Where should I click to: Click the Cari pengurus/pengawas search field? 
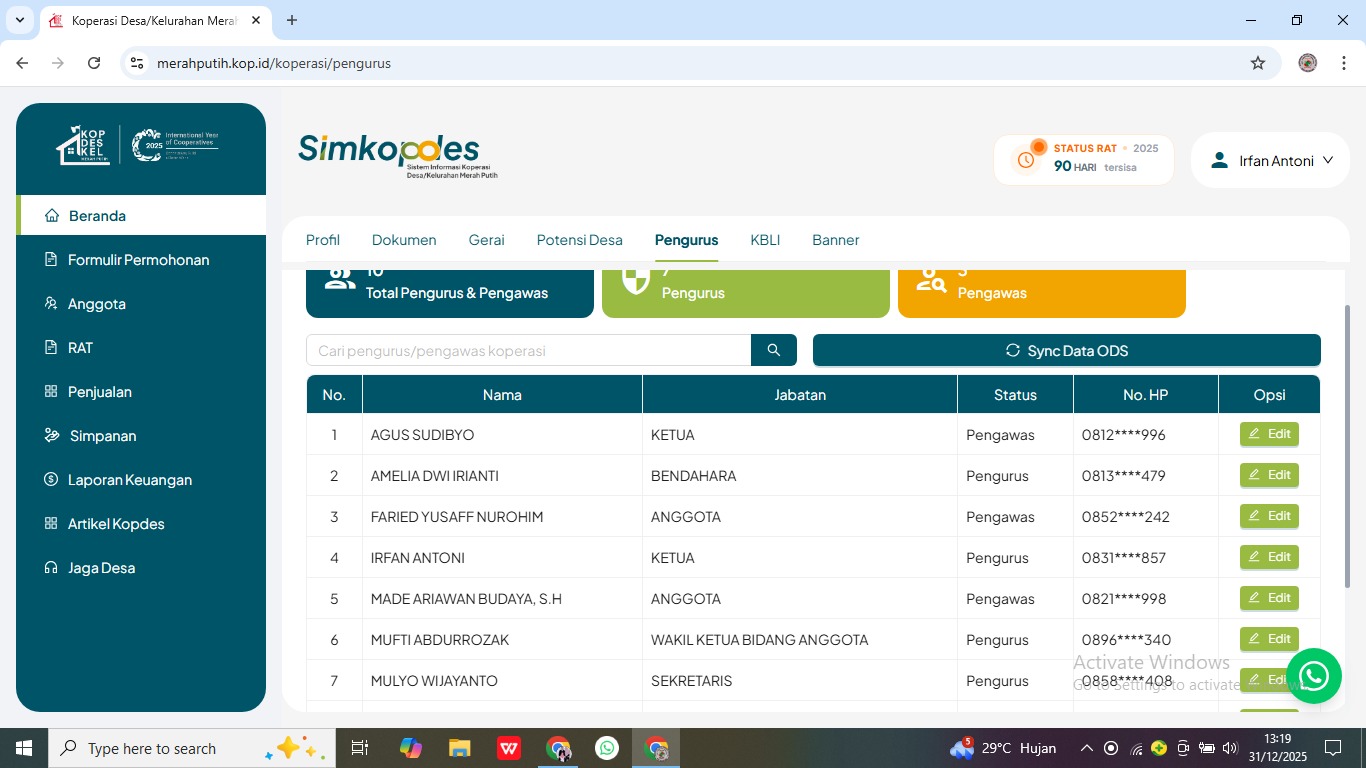(x=528, y=350)
